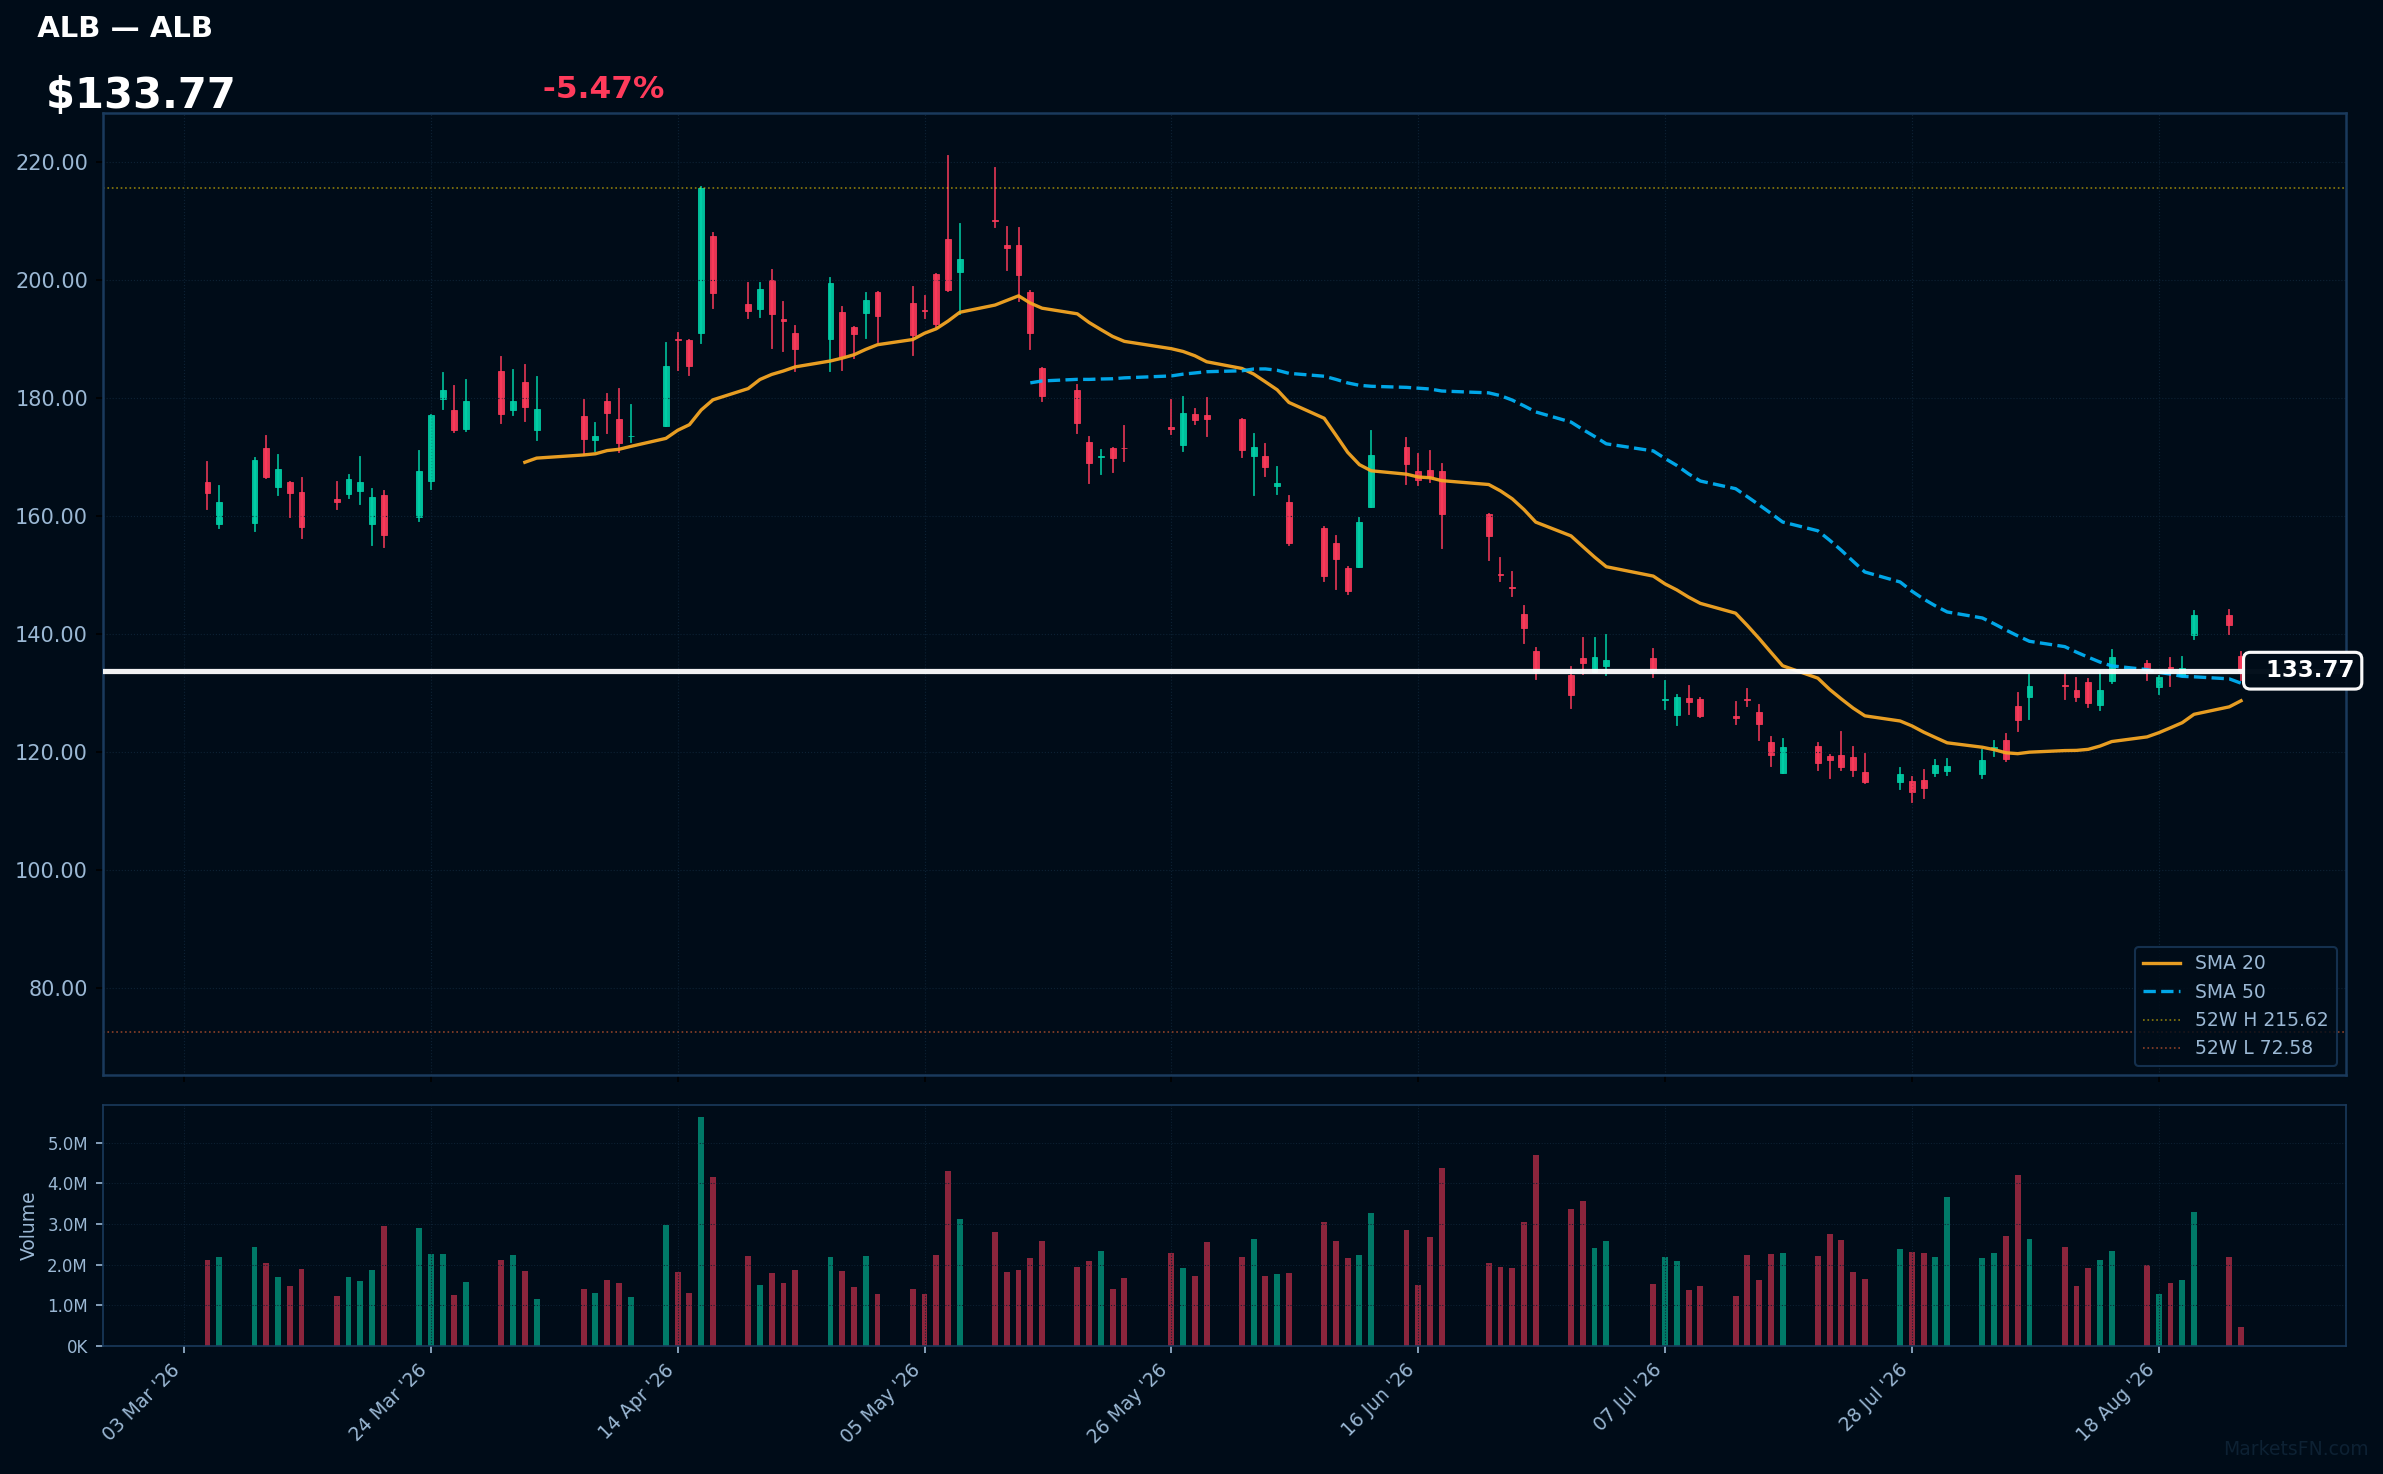
Task: Click the 4.0M volume axis label
Action: (68, 1183)
